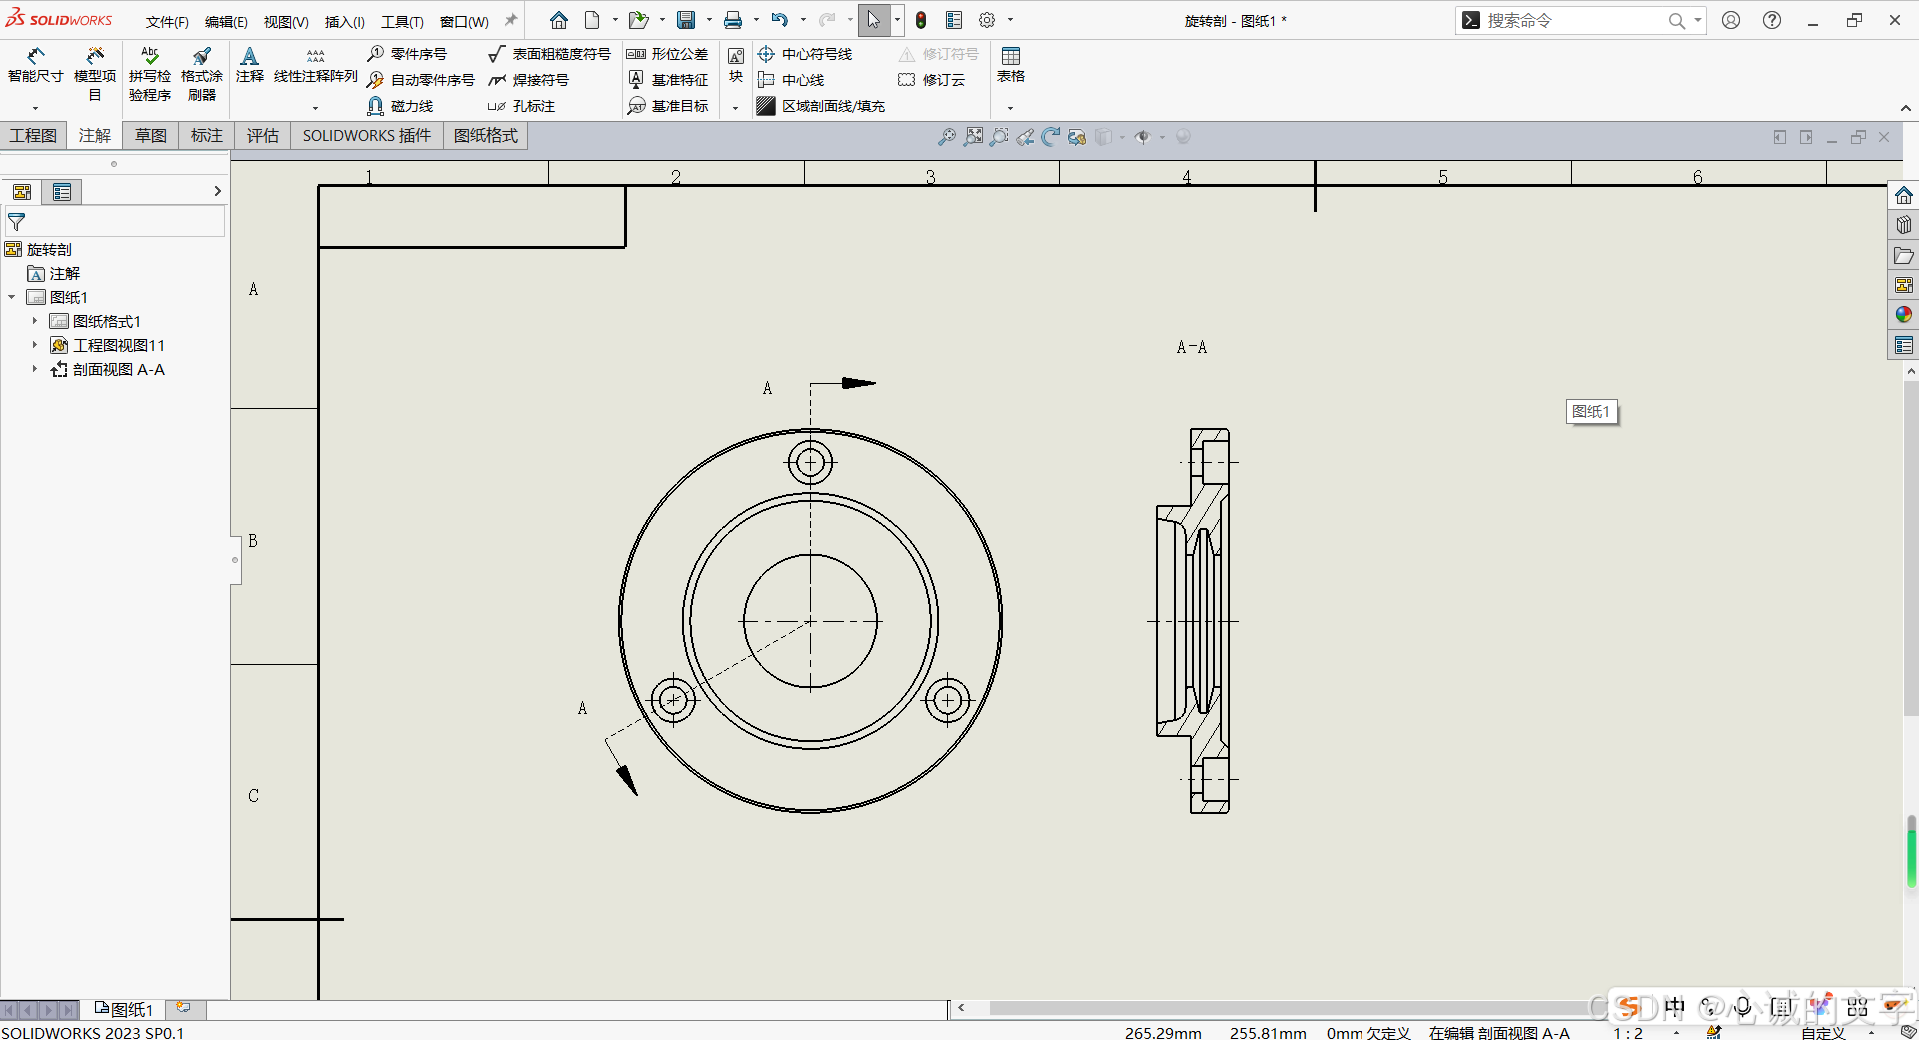
Task: Click Auto Balloon (自动零件序号)
Action: (x=421, y=80)
